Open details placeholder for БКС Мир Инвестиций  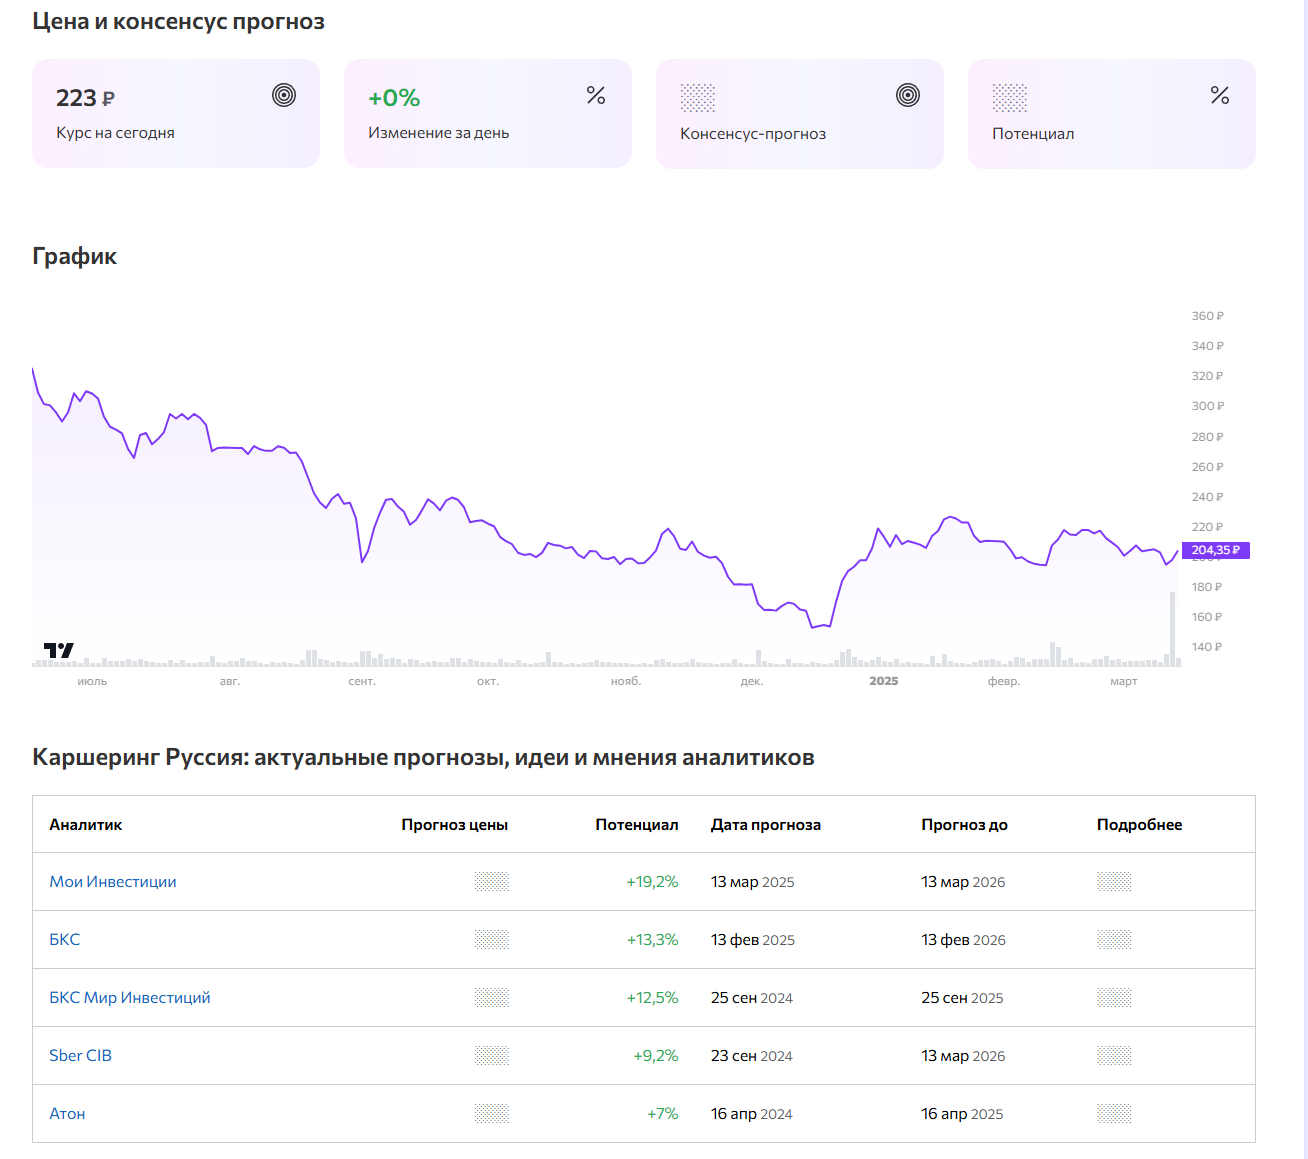pyautogui.click(x=1114, y=998)
